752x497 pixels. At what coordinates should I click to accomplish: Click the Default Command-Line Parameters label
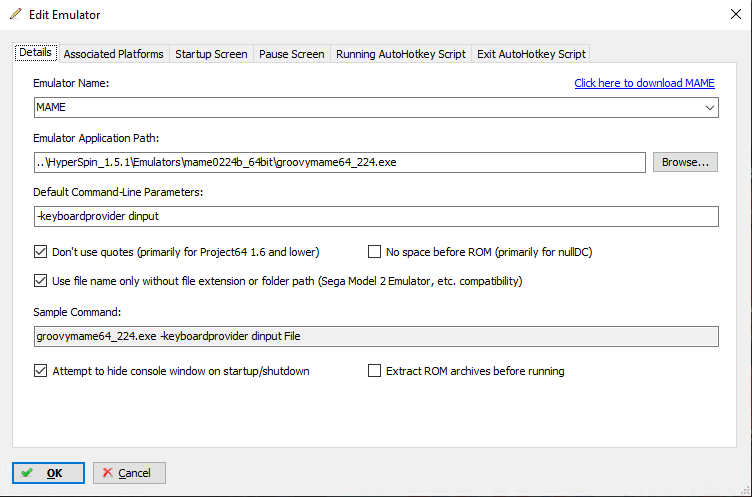(x=118, y=192)
